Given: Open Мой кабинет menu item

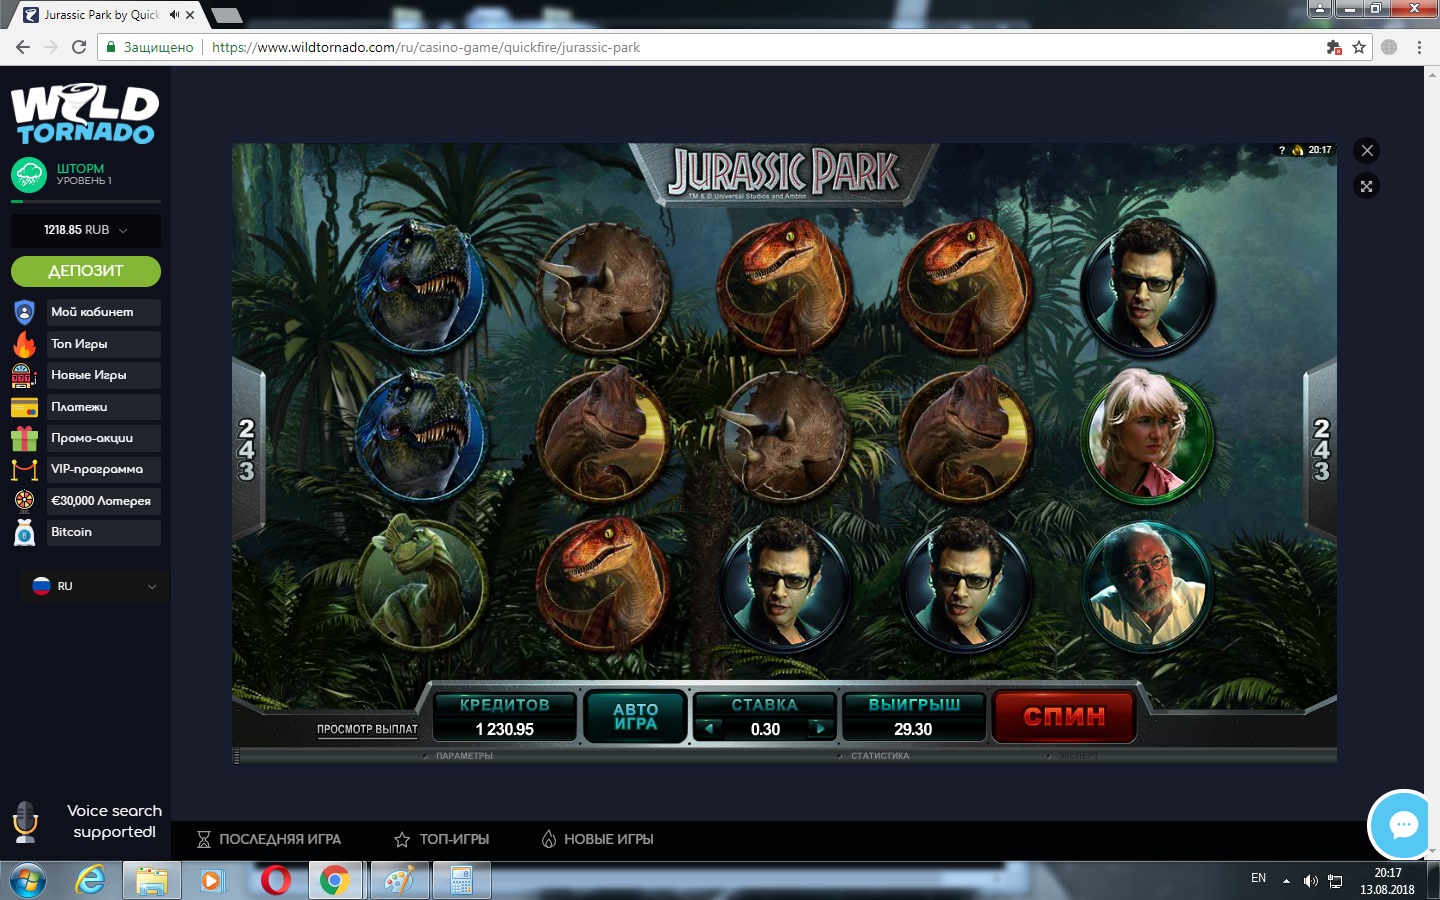Looking at the screenshot, I should click(103, 312).
